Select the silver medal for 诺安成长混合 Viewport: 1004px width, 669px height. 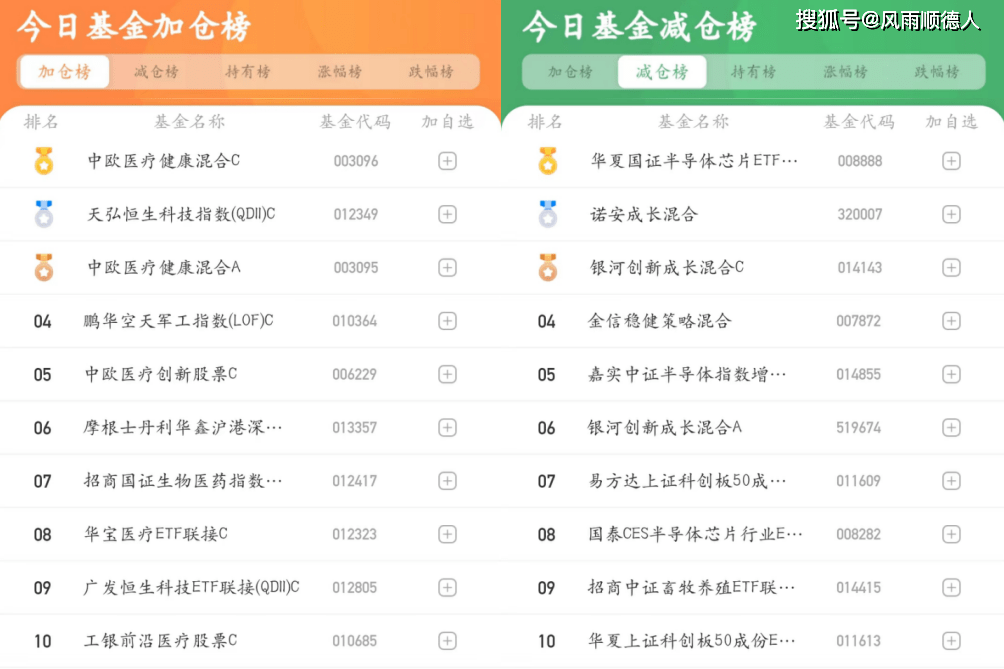click(547, 214)
